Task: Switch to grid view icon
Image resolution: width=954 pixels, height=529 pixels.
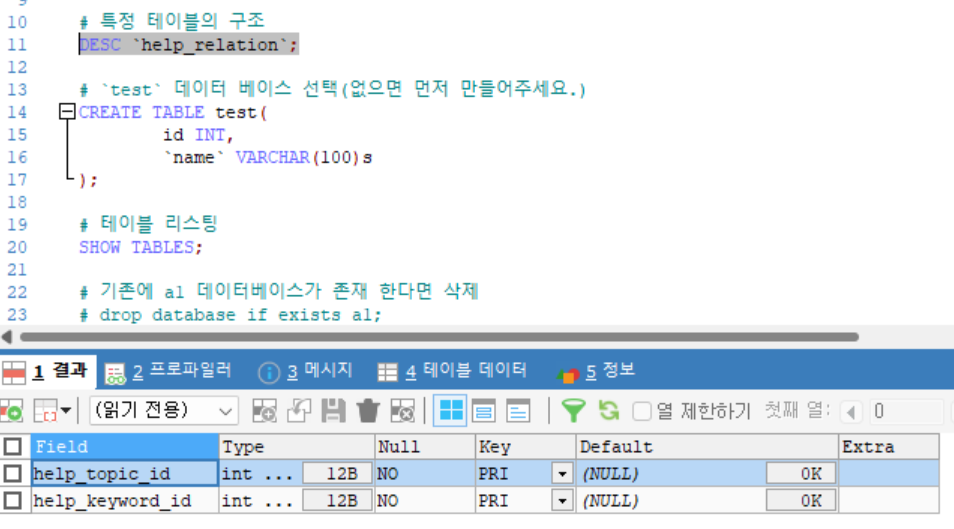Action: (x=450, y=411)
